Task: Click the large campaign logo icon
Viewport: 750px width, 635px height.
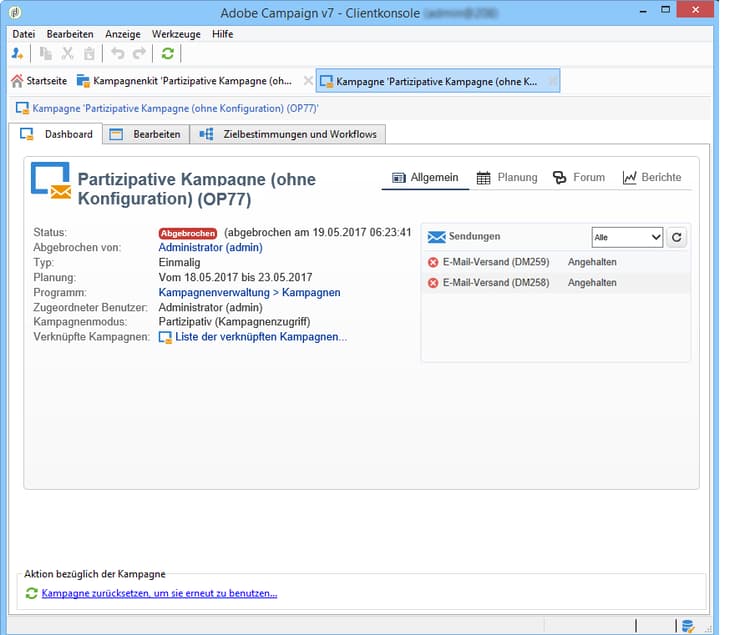Action: 51,181
